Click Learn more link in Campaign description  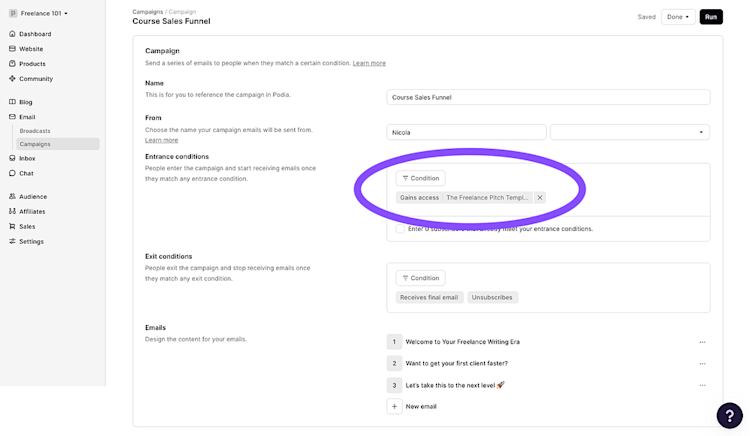pyautogui.click(x=369, y=63)
